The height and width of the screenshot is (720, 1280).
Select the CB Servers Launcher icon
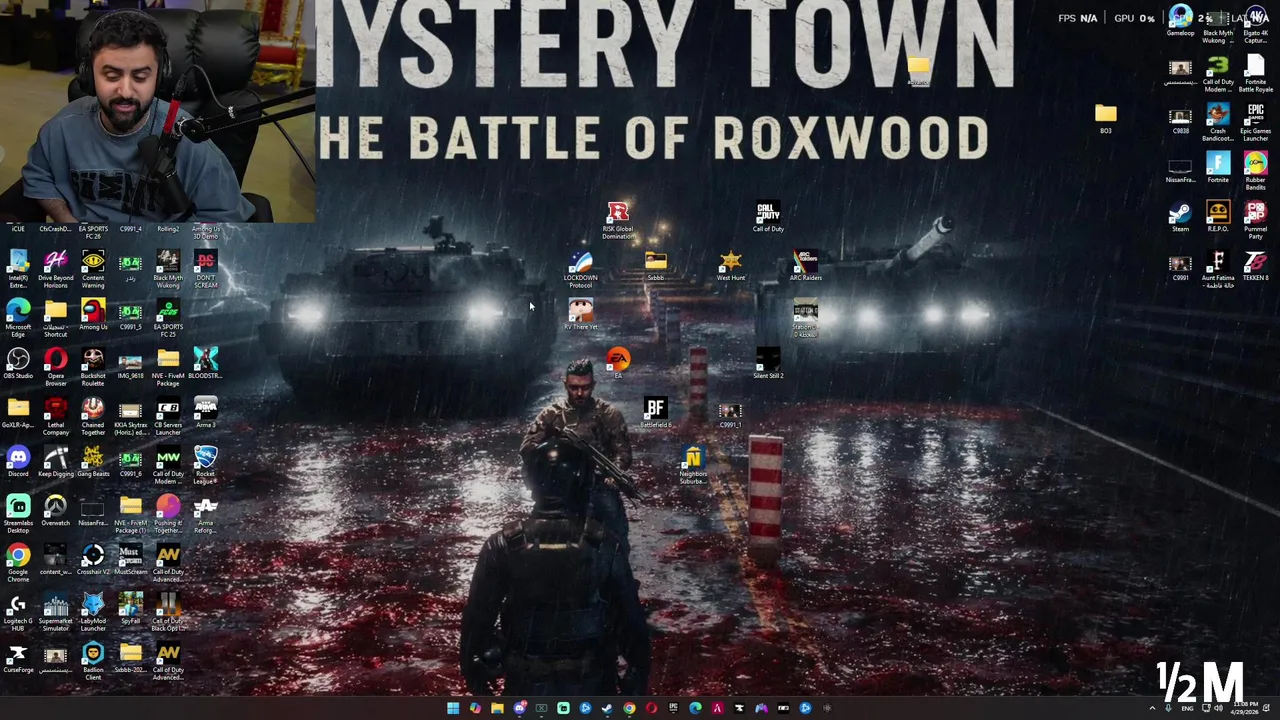point(168,415)
